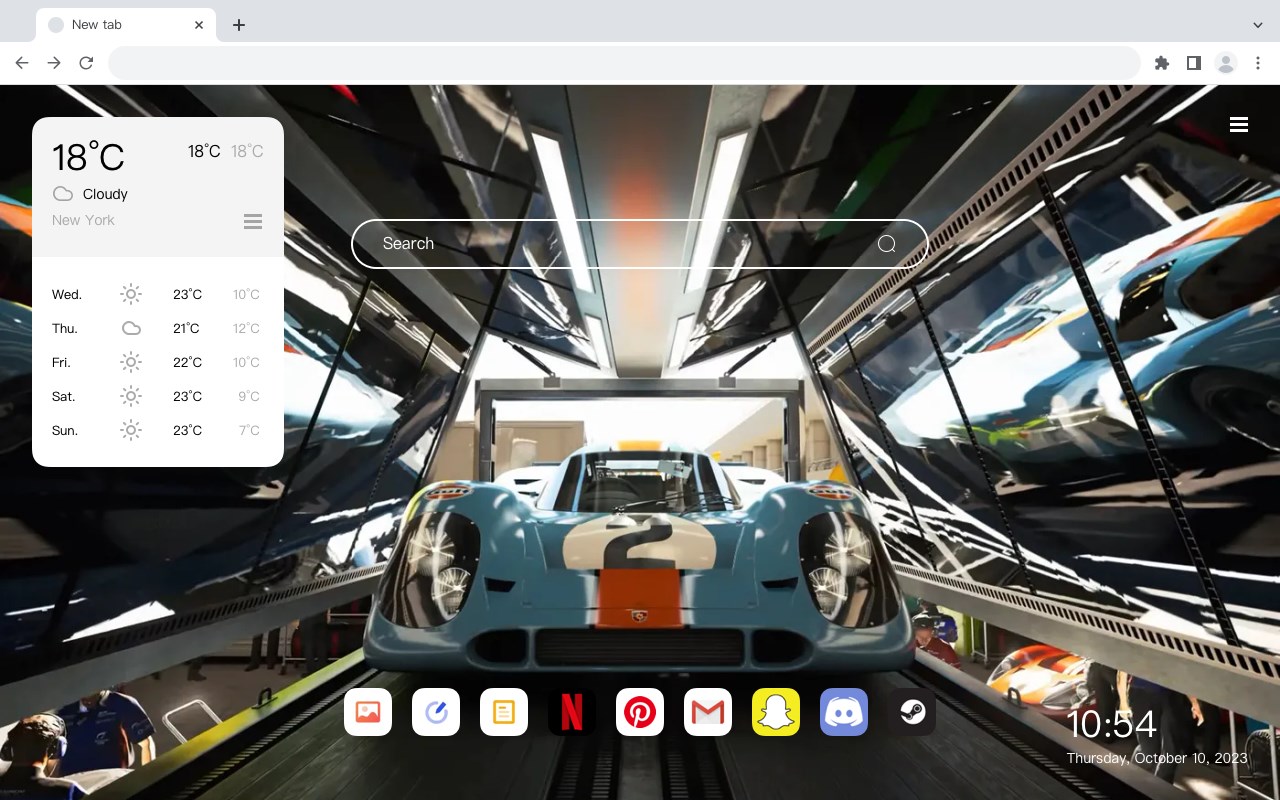Open Chrome's three-dot menu
This screenshot has height=800, width=1280.
tap(1258, 63)
